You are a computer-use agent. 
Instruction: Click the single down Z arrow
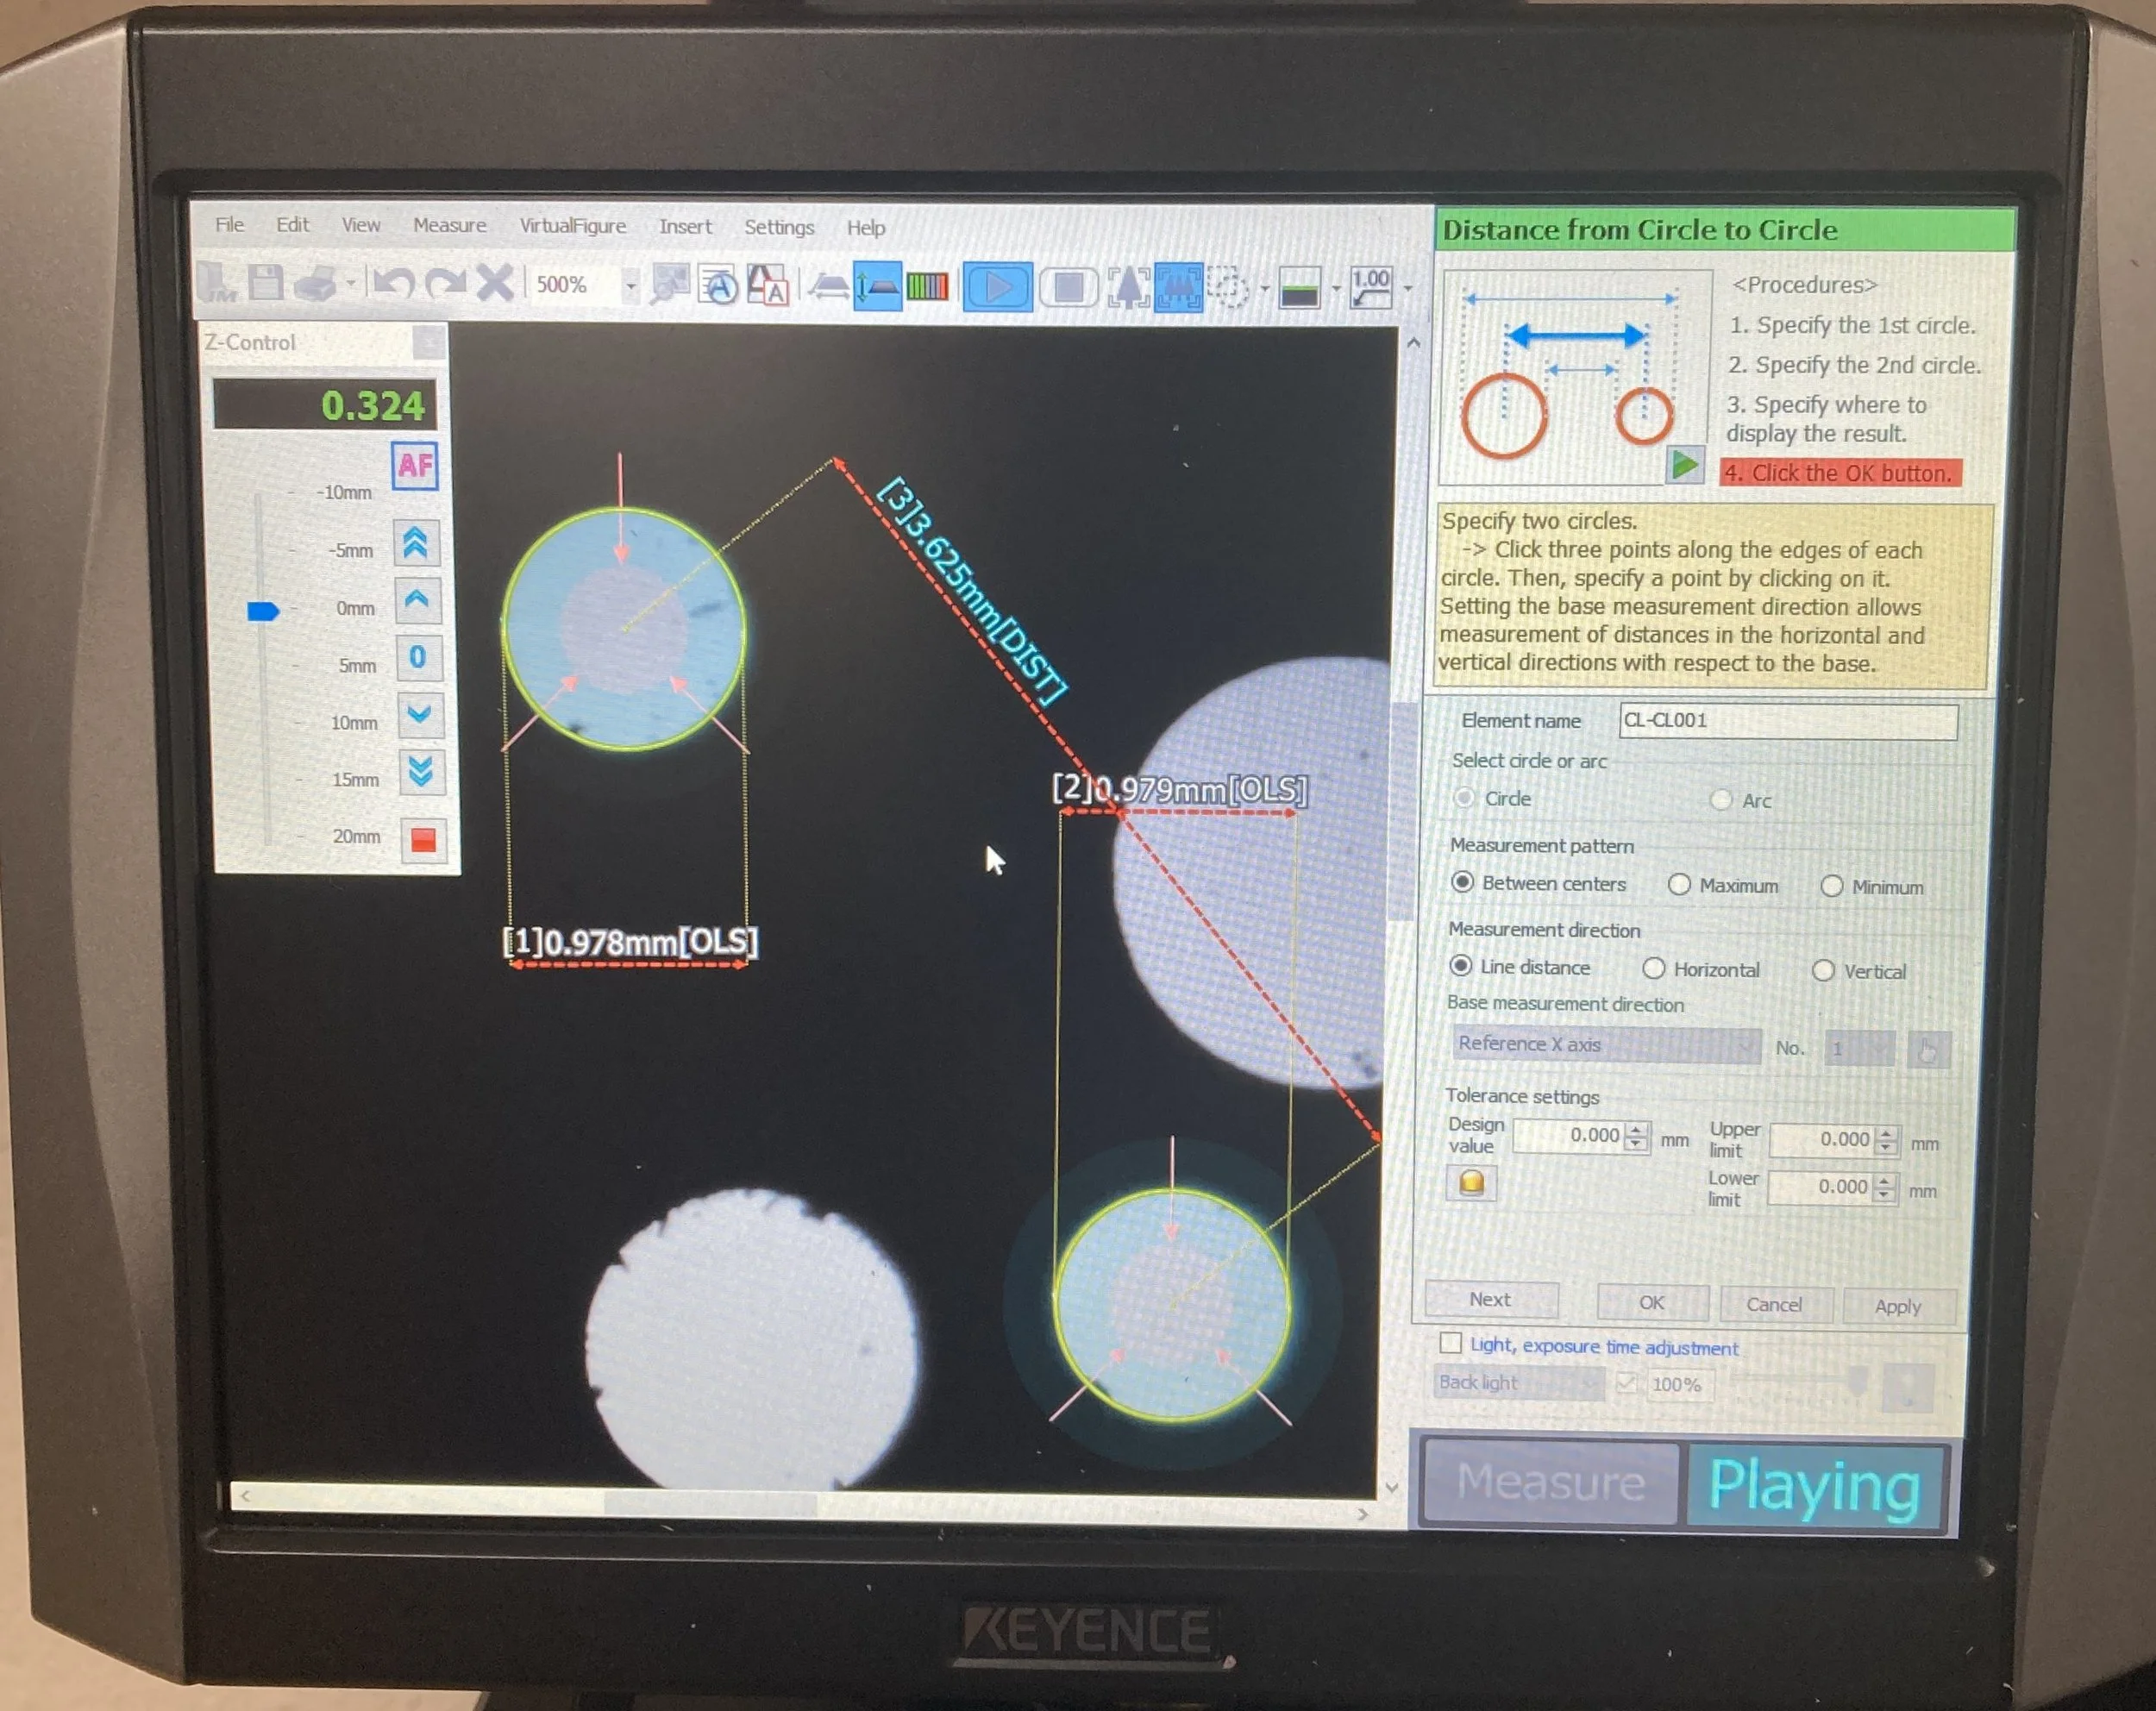click(x=419, y=714)
